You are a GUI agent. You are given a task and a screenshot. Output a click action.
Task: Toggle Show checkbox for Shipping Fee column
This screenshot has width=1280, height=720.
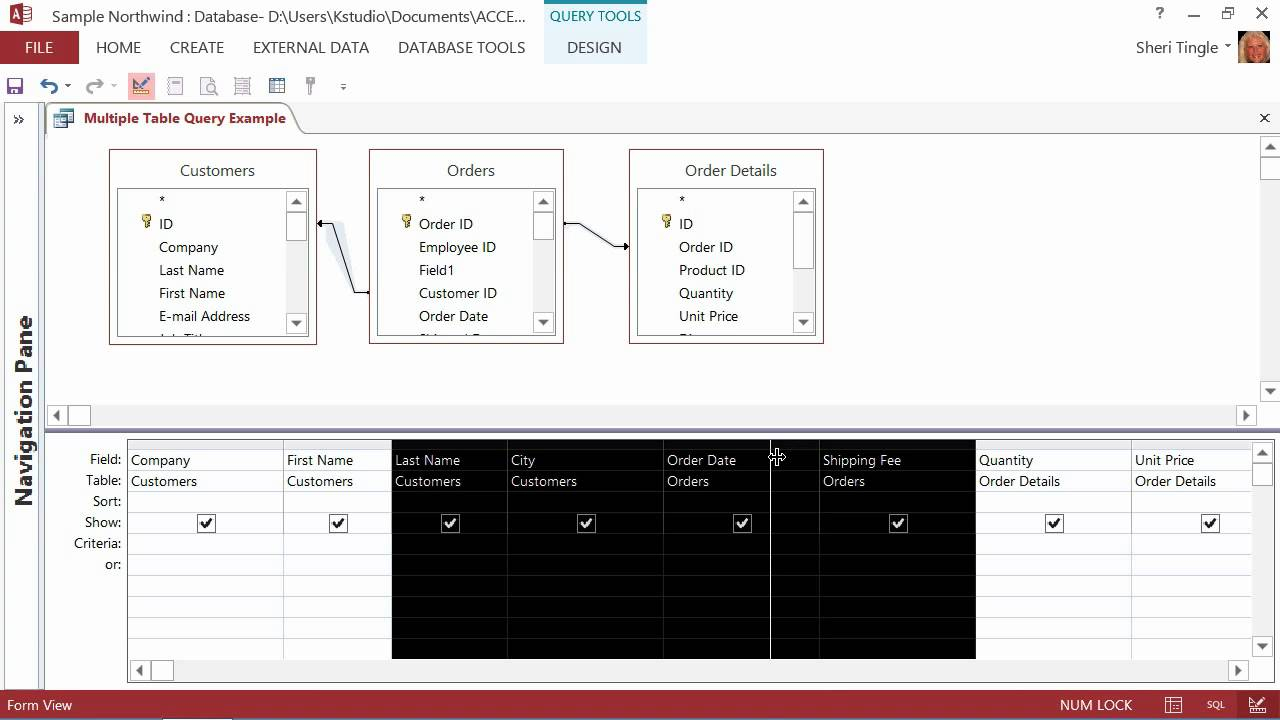click(x=898, y=523)
